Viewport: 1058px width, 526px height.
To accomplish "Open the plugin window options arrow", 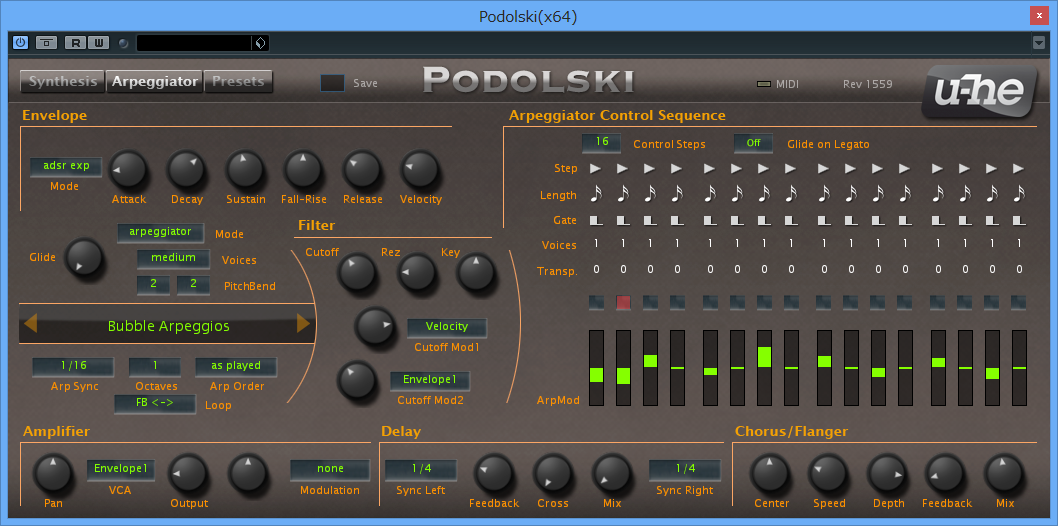I will coord(1038,43).
